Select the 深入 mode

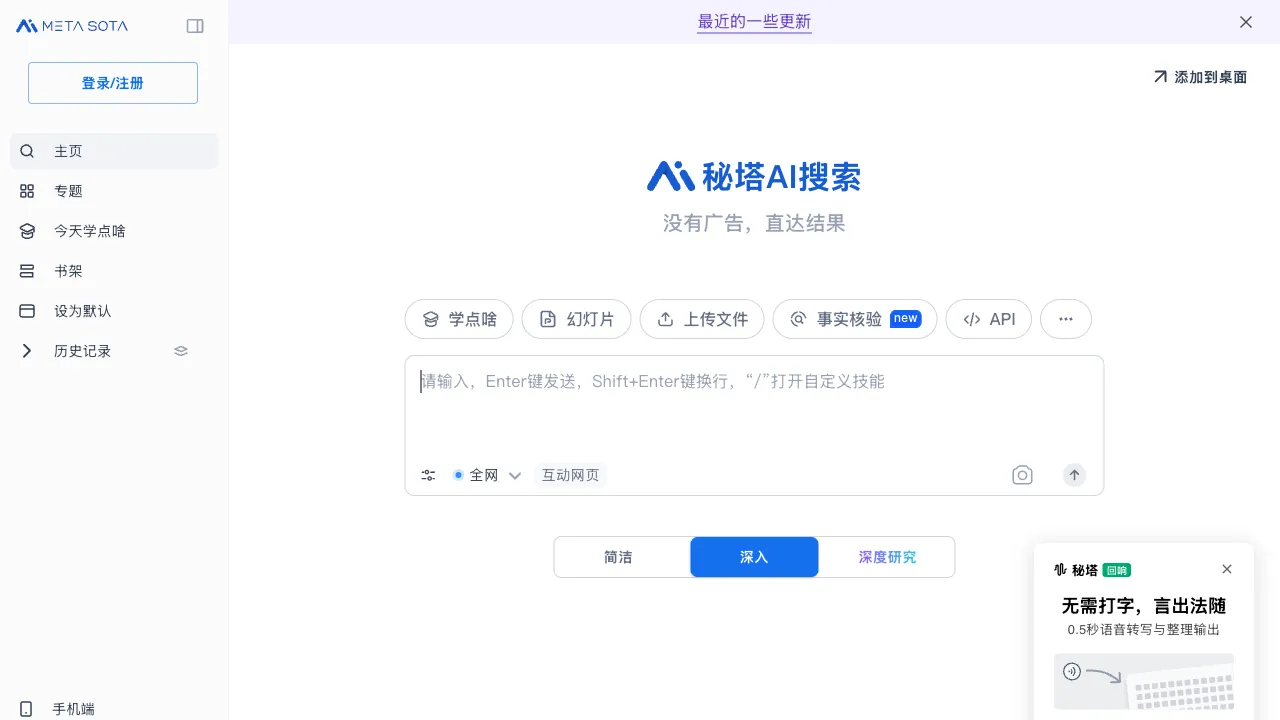point(754,557)
